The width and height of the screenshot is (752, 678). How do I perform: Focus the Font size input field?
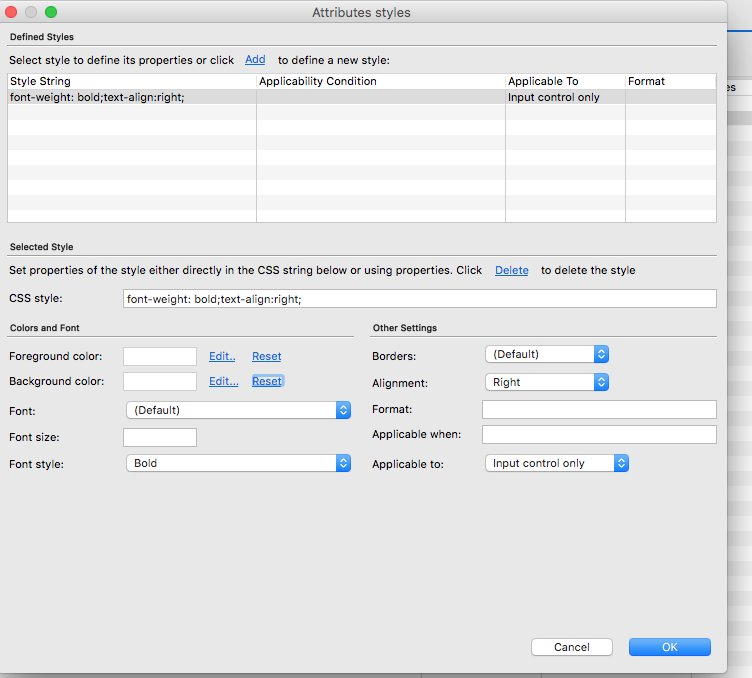[x=160, y=437]
